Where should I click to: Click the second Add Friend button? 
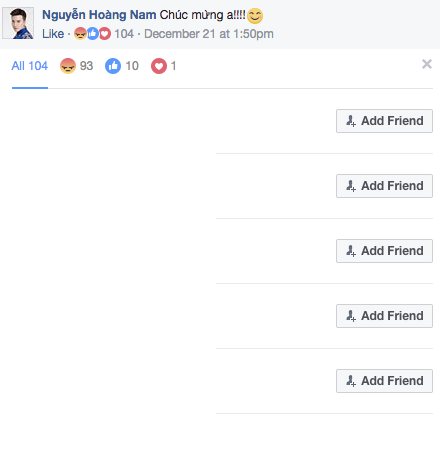[x=384, y=186]
